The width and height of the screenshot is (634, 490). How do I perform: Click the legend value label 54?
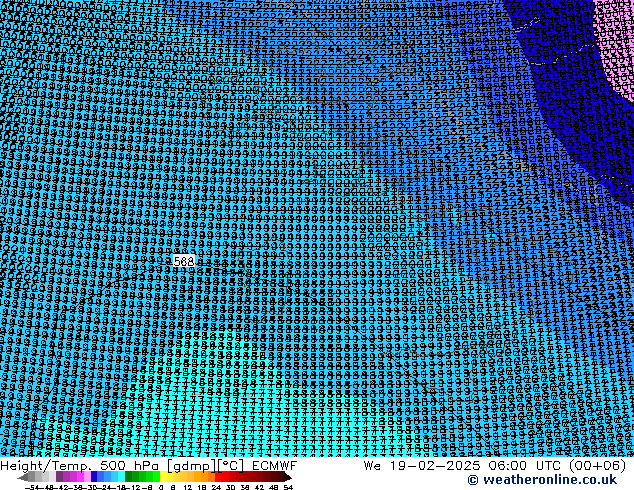point(287,488)
